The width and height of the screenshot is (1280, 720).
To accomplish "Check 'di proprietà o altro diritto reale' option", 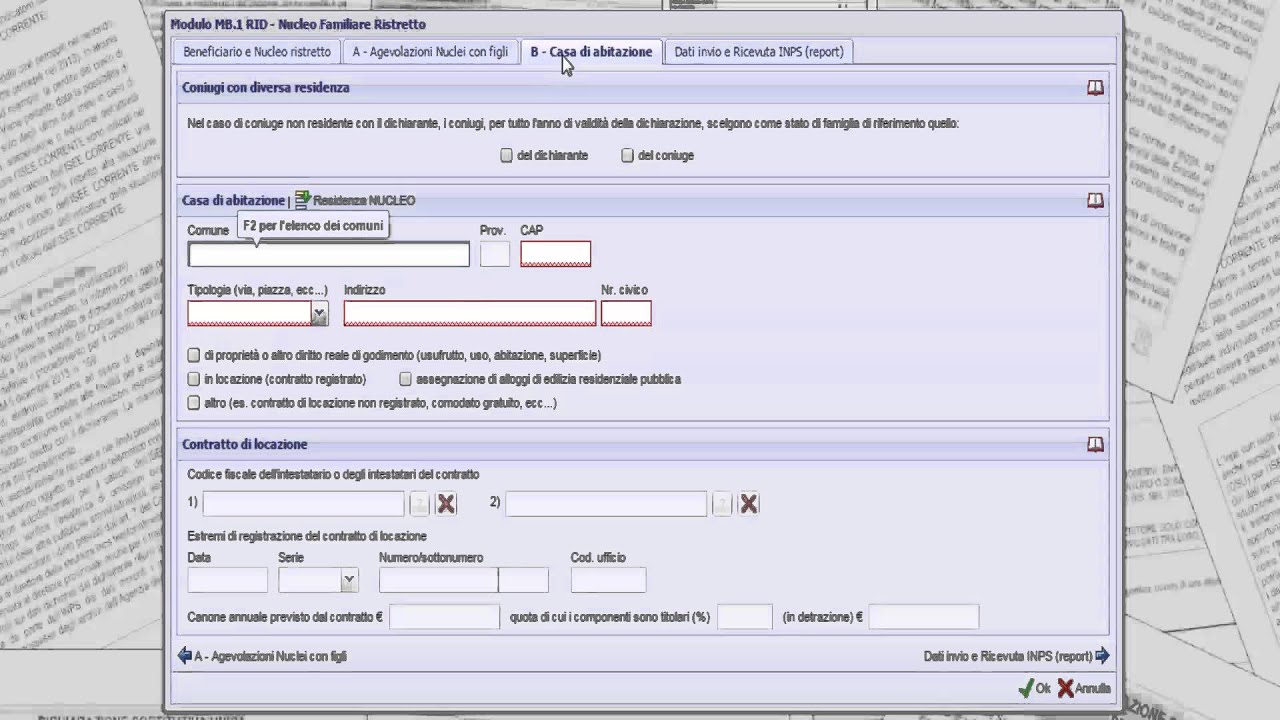I will [194, 355].
